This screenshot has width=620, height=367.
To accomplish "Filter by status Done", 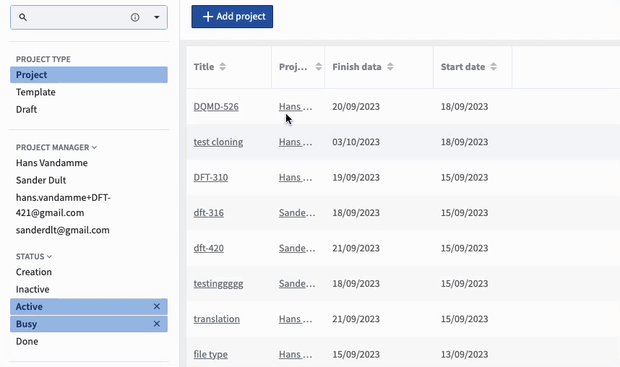I will point(27,341).
